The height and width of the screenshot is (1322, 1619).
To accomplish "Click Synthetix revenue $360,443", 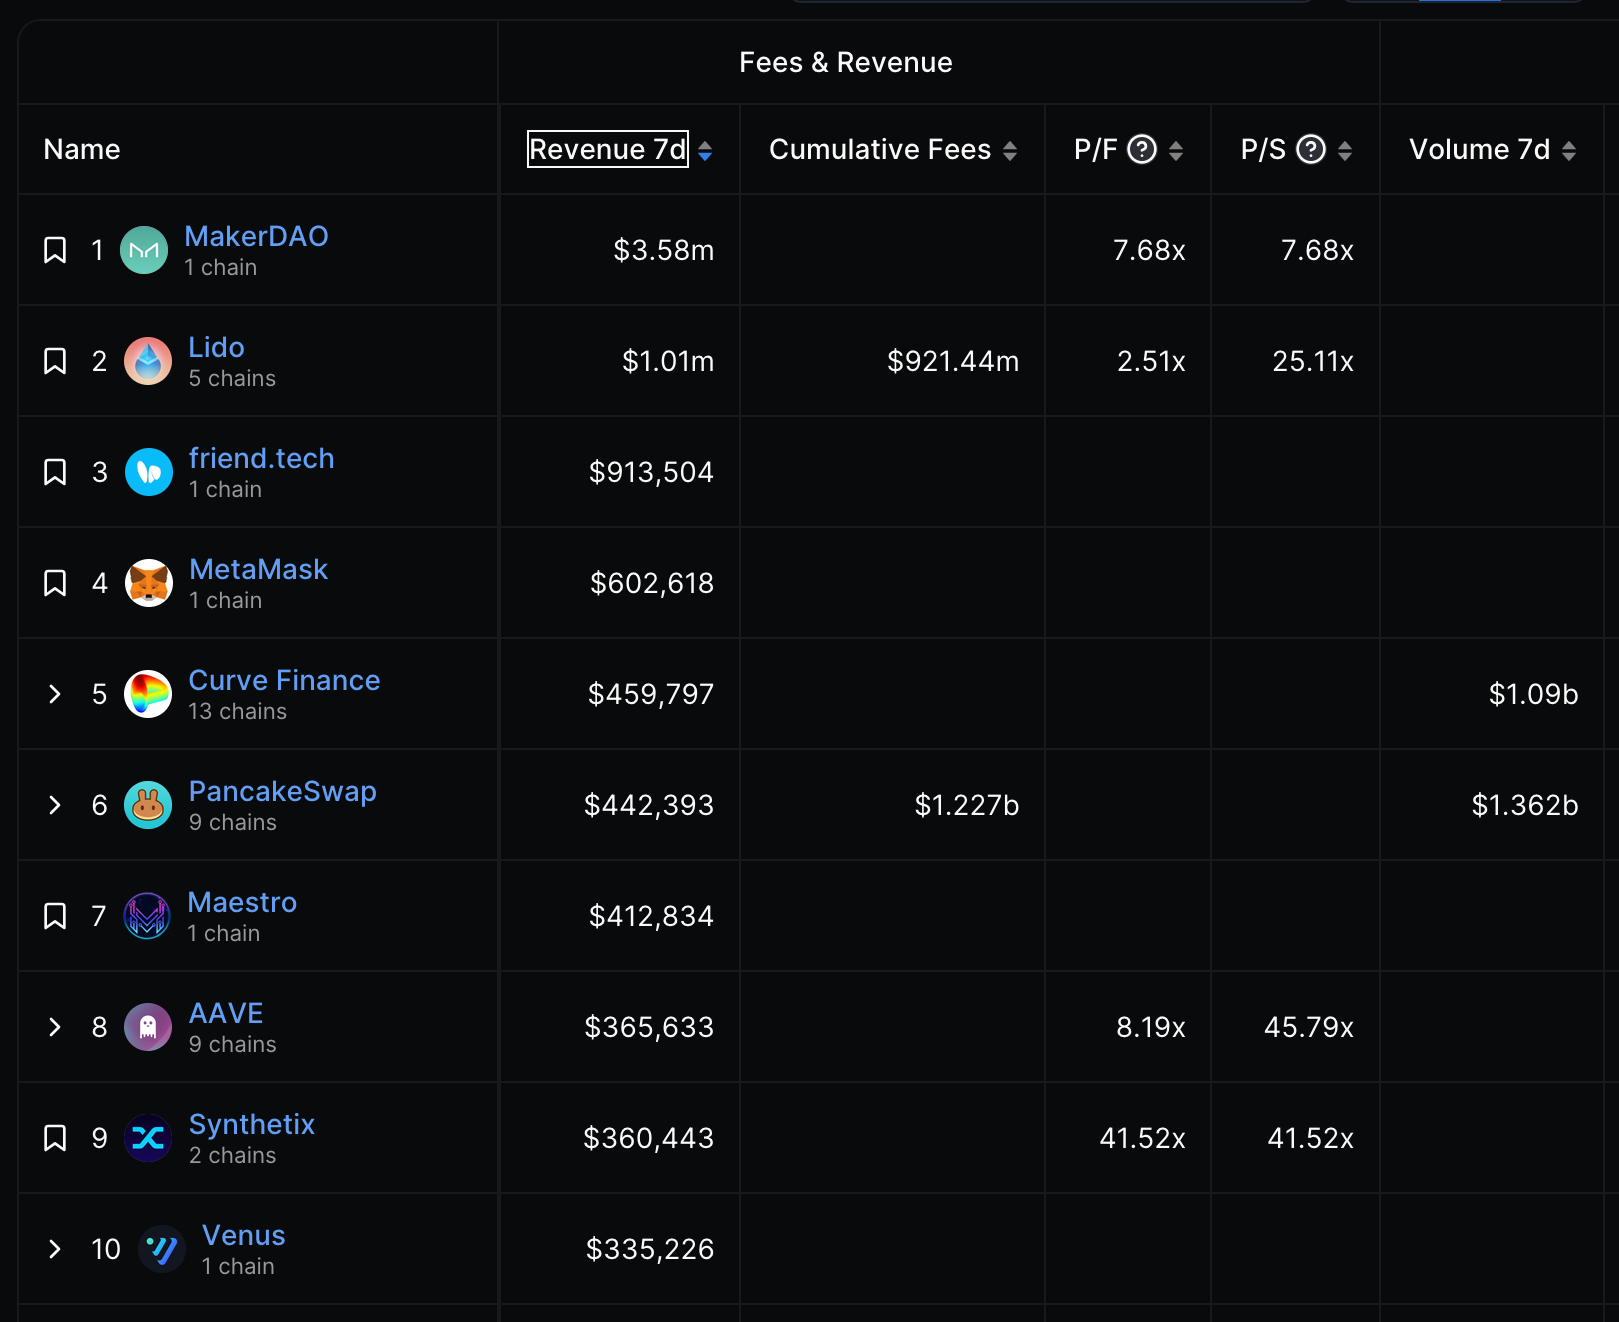I will coord(648,1138).
